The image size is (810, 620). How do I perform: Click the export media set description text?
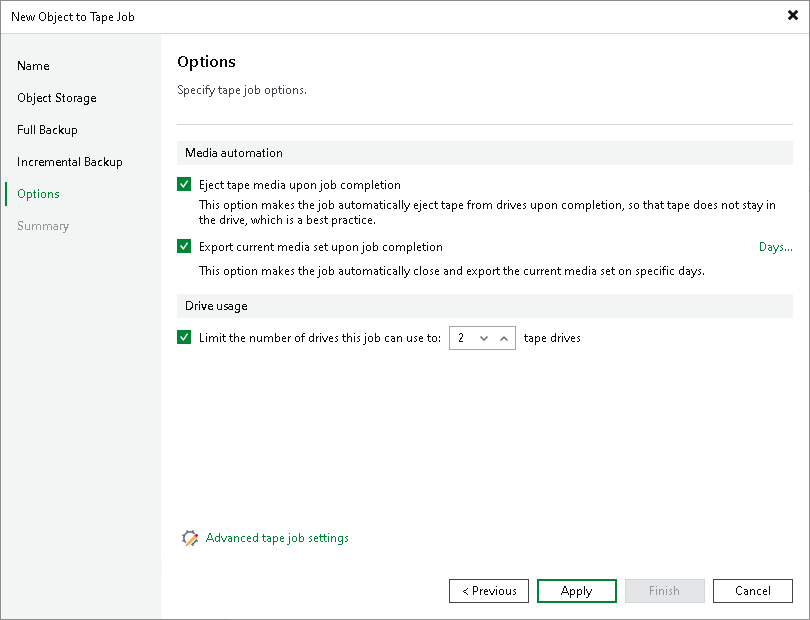pos(452,271)
